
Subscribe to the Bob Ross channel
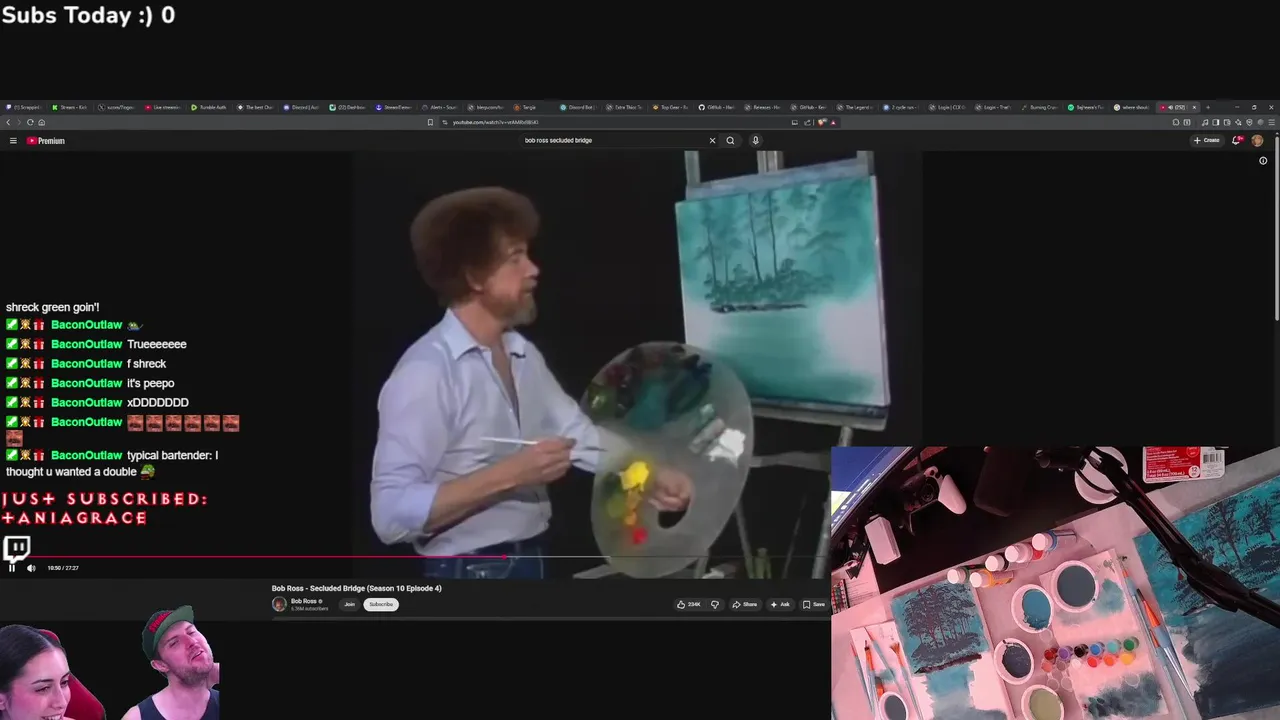point(381,604)
